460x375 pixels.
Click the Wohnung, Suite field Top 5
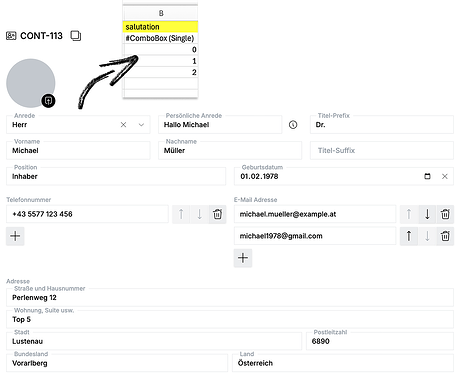[x=230, y=319]
